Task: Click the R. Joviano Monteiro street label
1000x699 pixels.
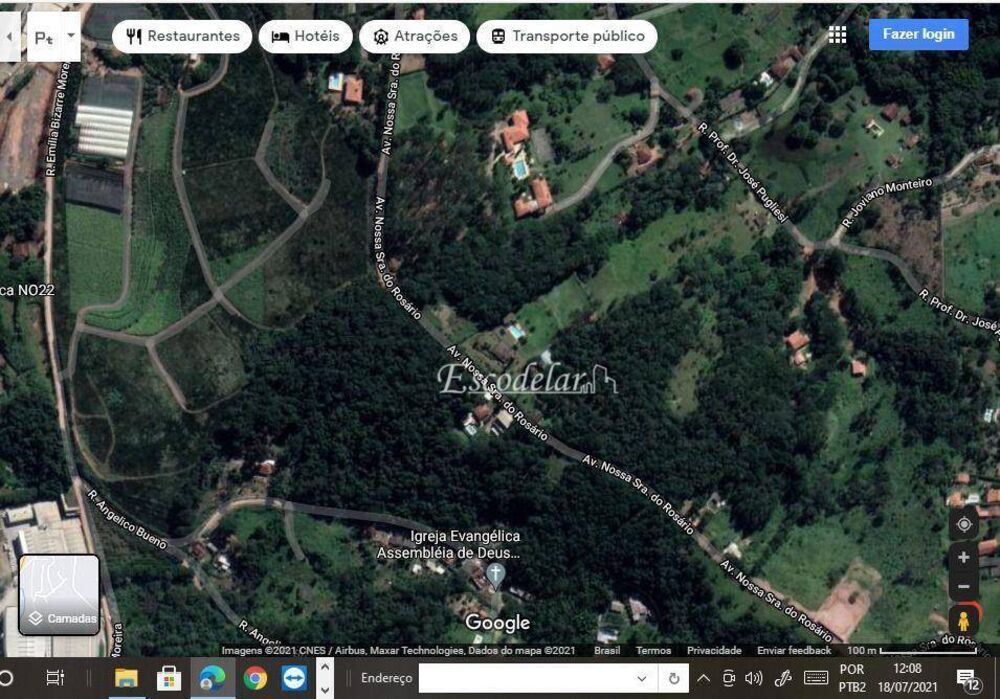Action: click(x=887, y=202)
